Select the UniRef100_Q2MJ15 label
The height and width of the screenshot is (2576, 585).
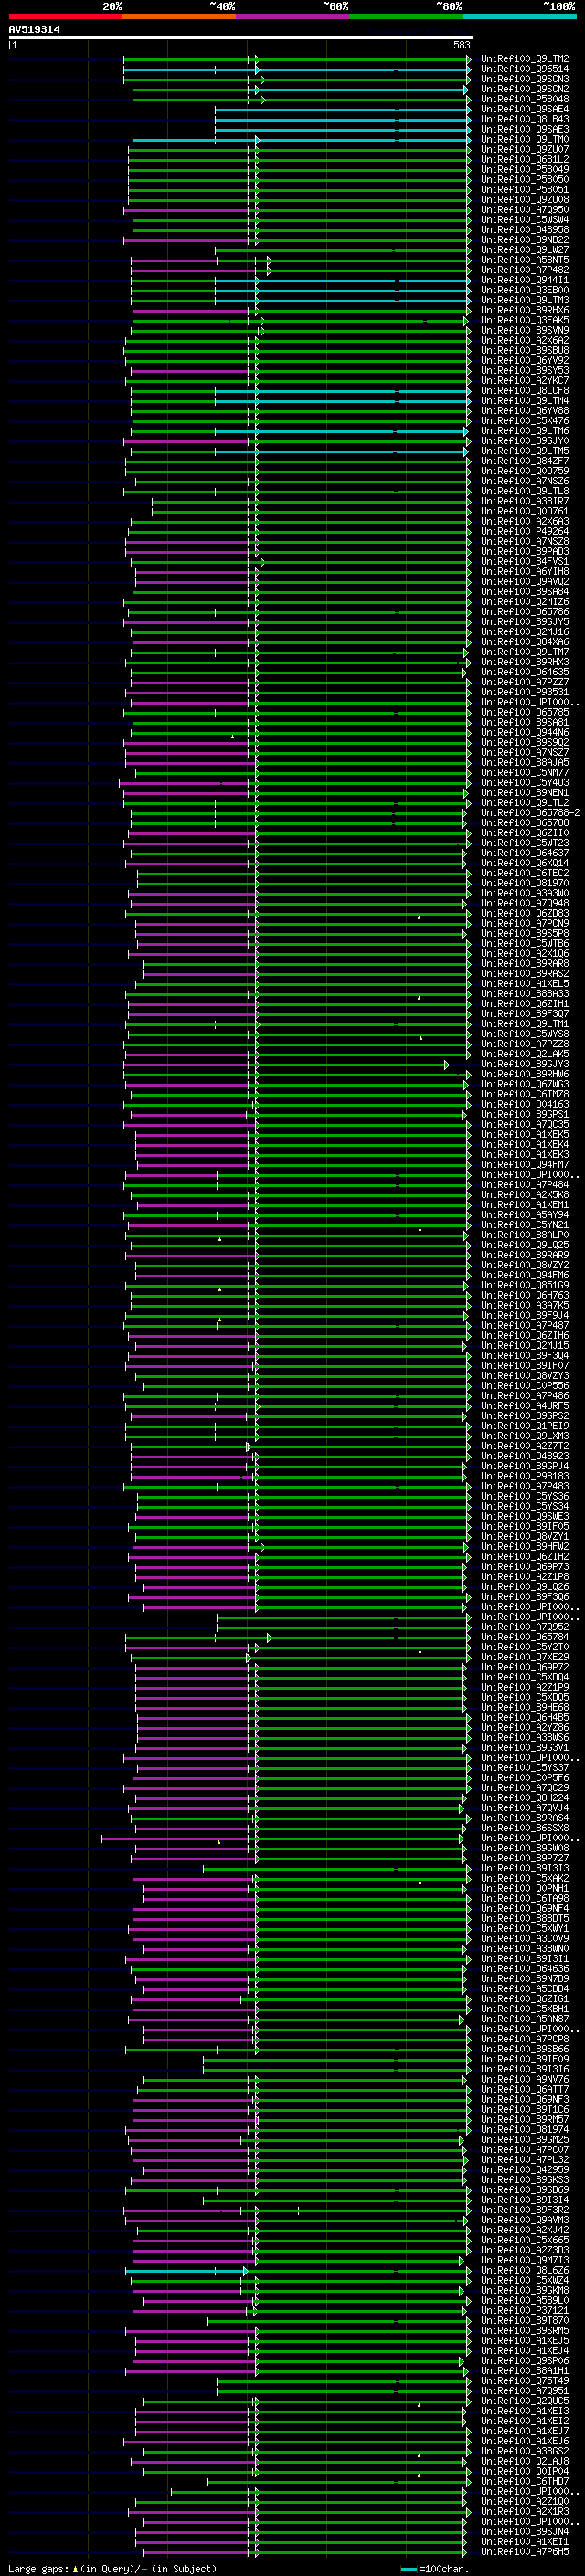525,1346
